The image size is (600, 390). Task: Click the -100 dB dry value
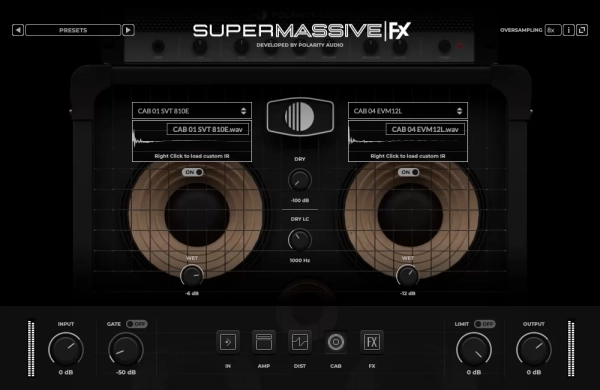click(x=300, y=201)
